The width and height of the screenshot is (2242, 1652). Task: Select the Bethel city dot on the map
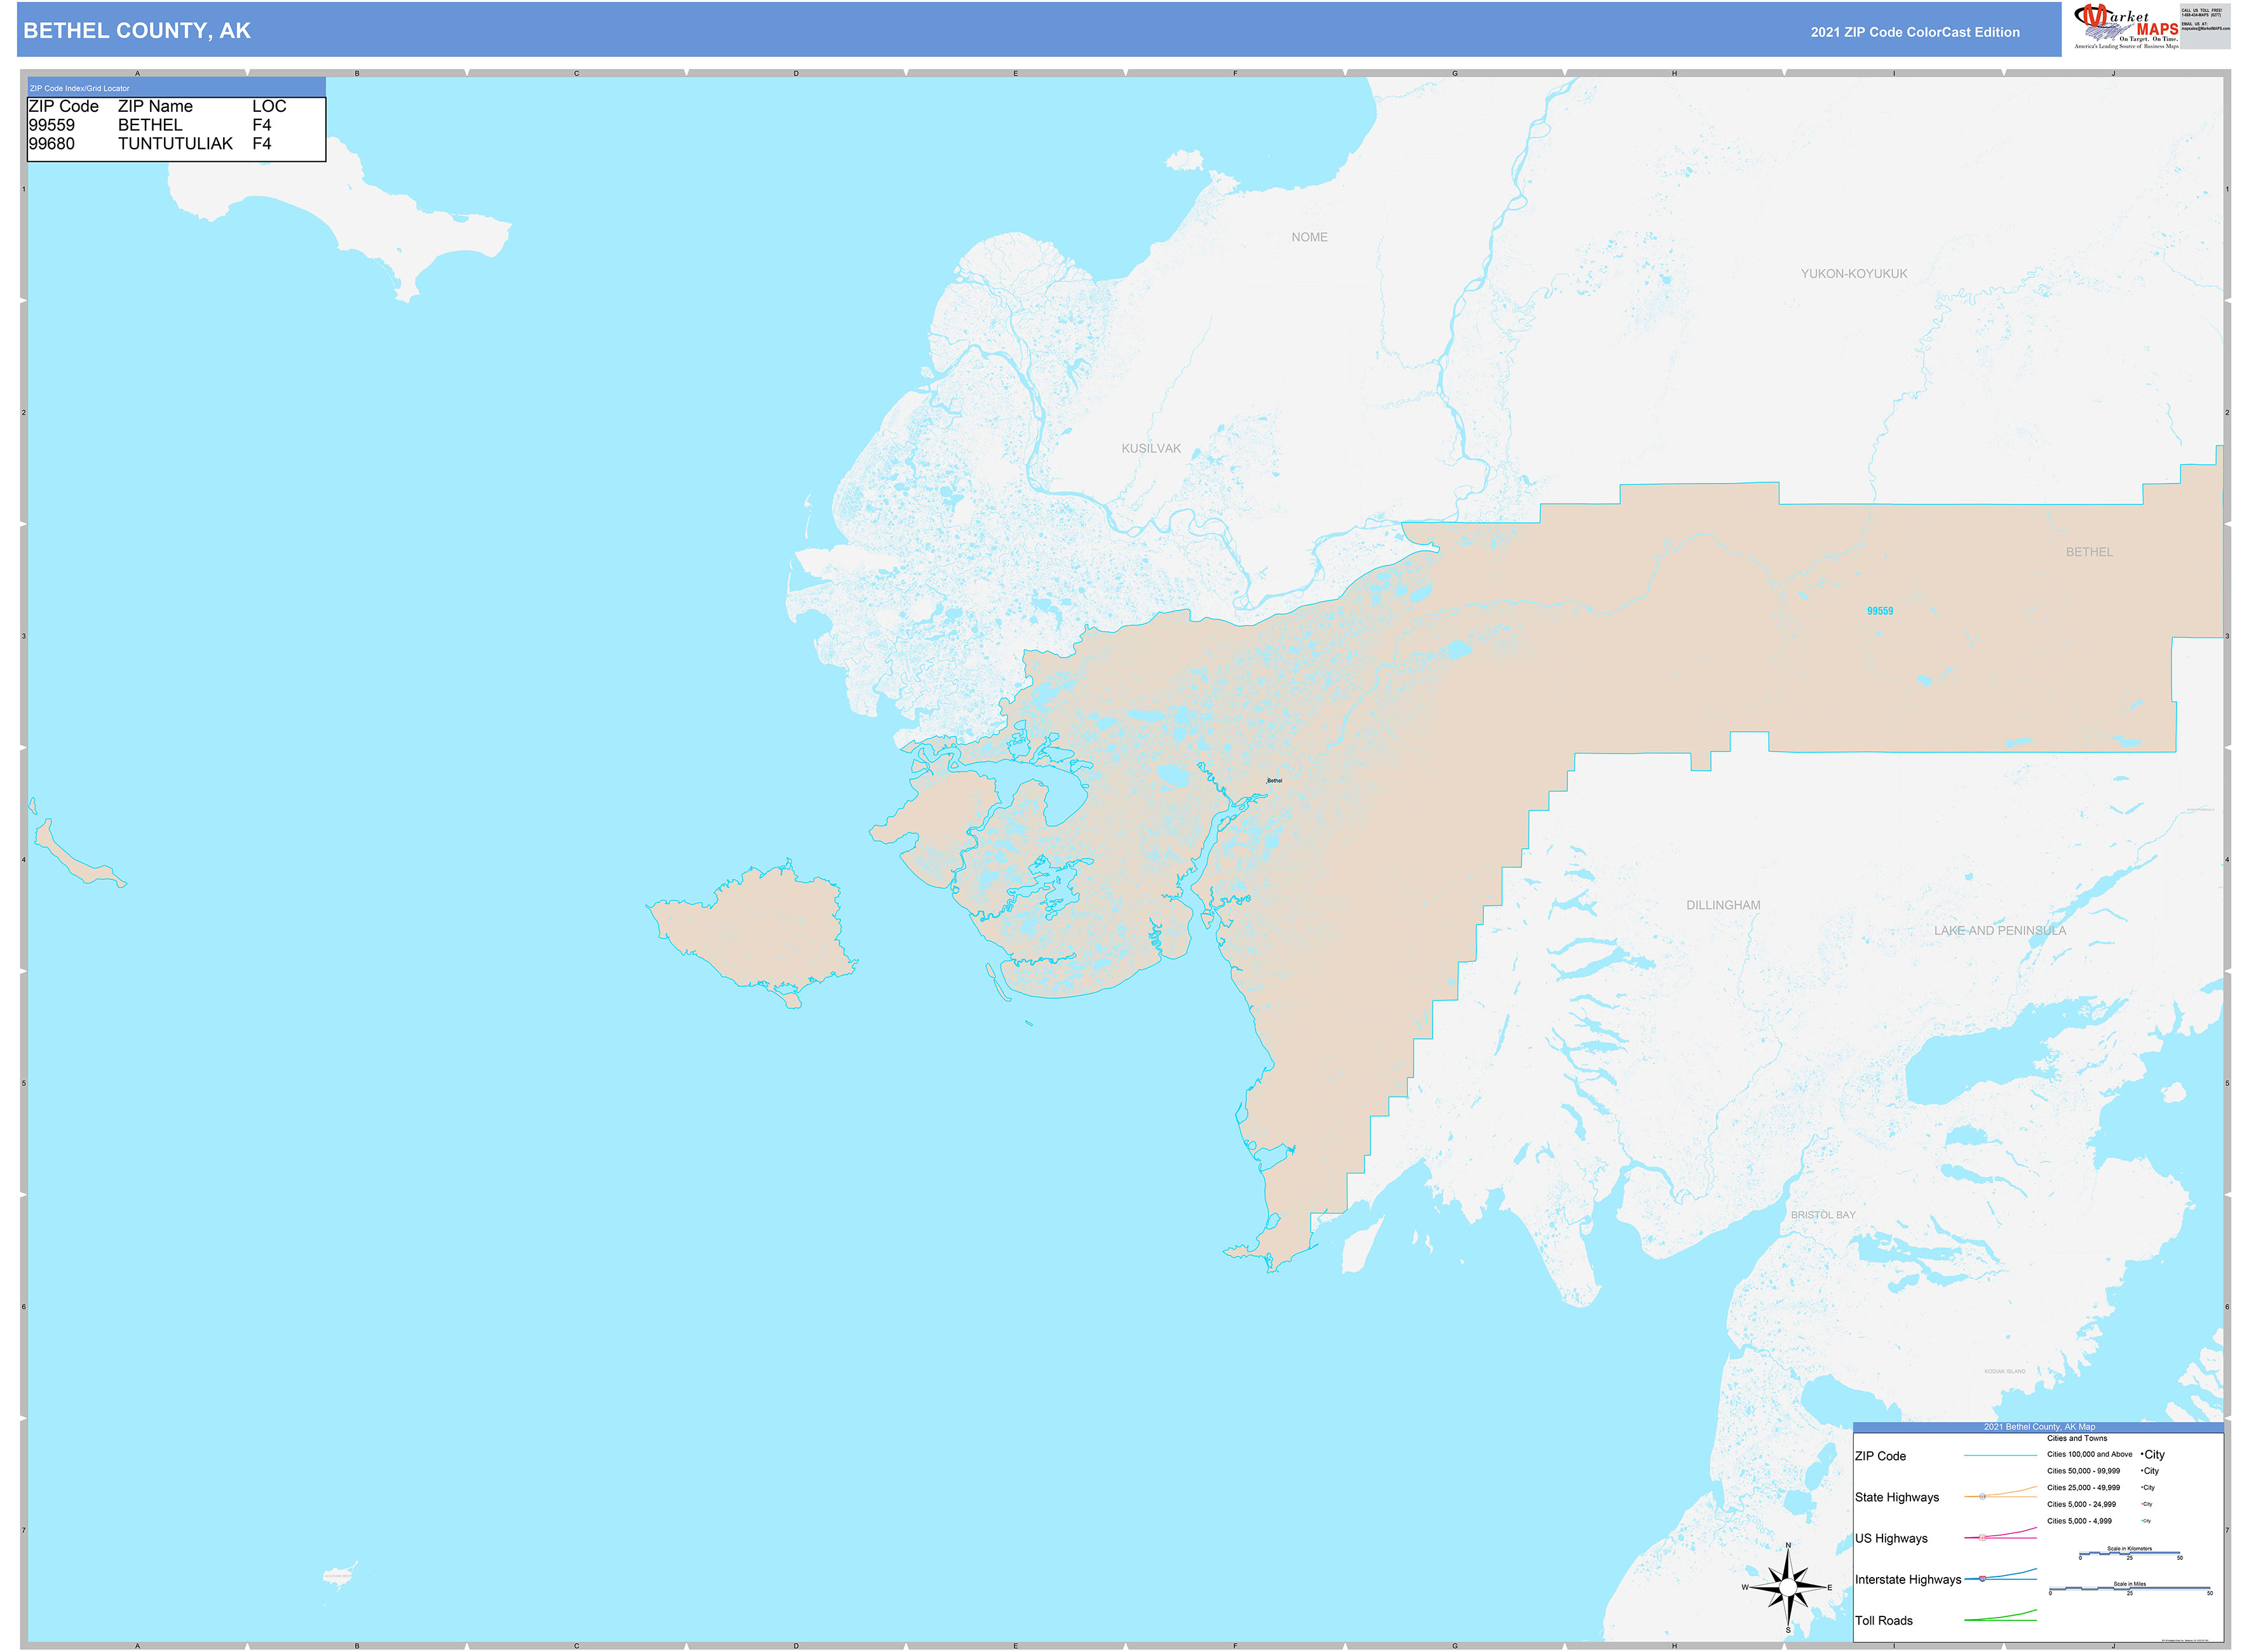point(1267,783)
